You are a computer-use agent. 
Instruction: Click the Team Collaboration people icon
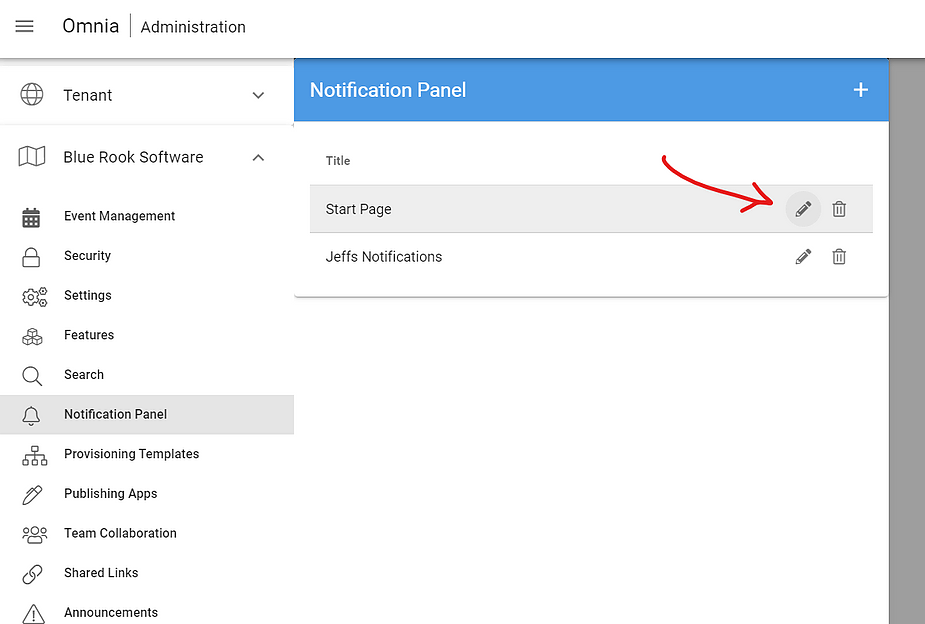(x=35, y=534)
